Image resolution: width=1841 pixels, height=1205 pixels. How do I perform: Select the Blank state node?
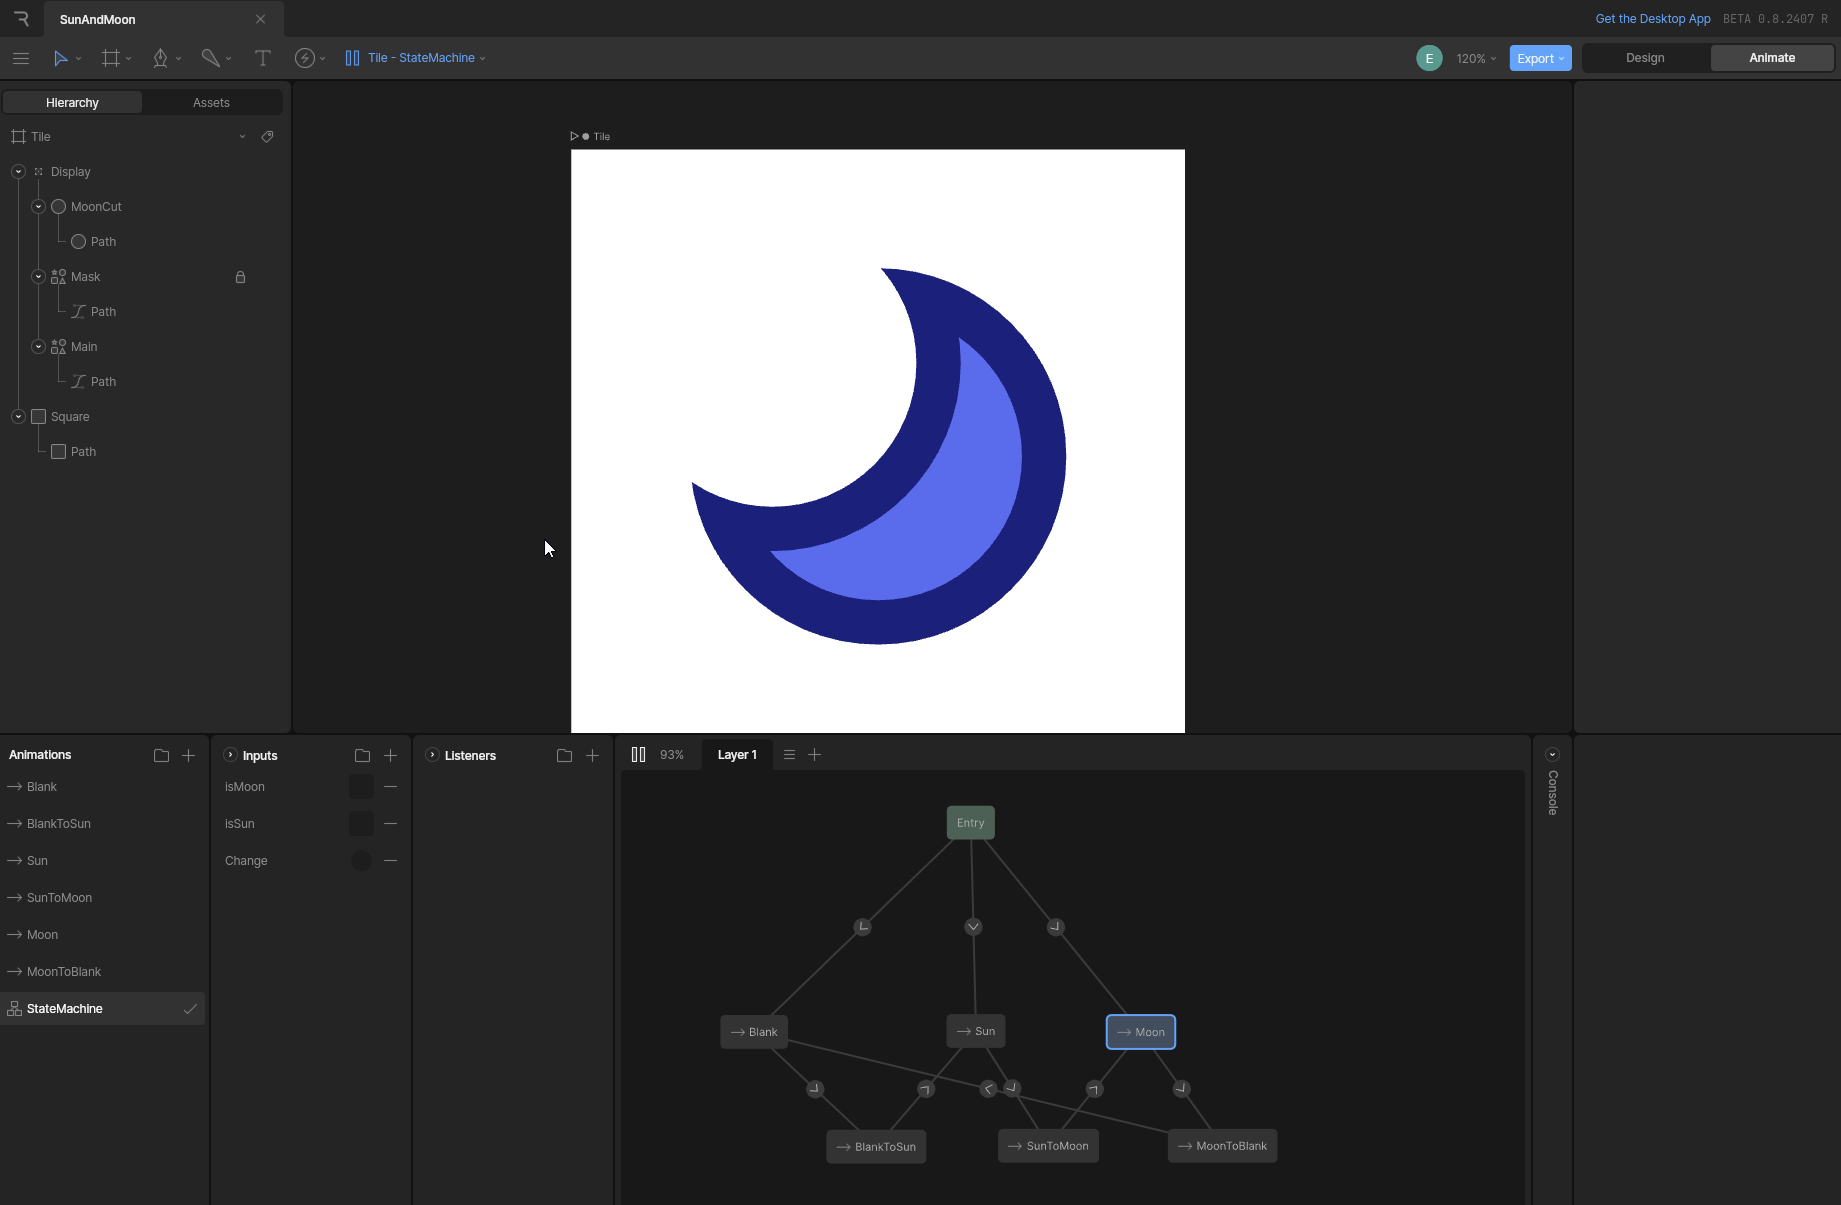[754, 1032]
